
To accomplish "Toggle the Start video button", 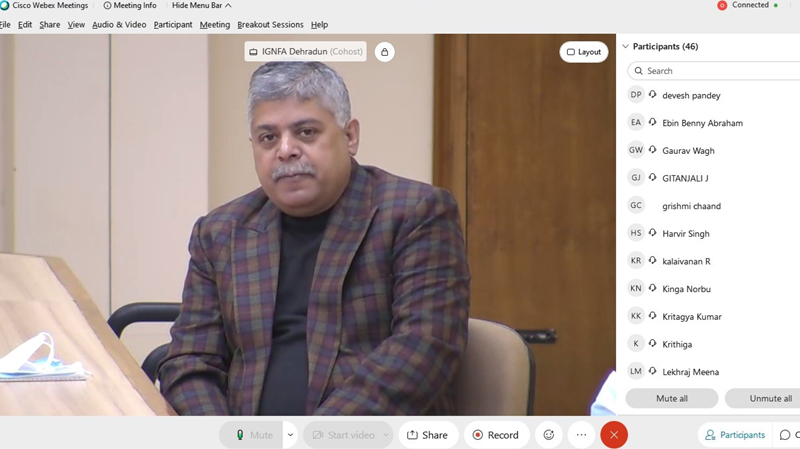I will coord(342,435).
